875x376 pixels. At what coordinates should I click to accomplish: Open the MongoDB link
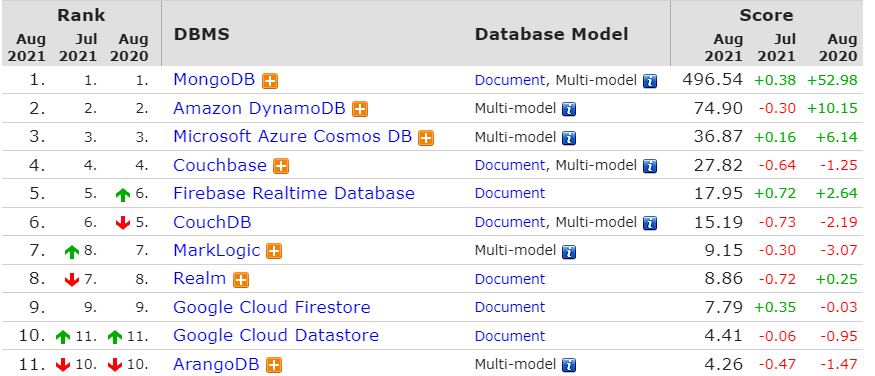214,80
